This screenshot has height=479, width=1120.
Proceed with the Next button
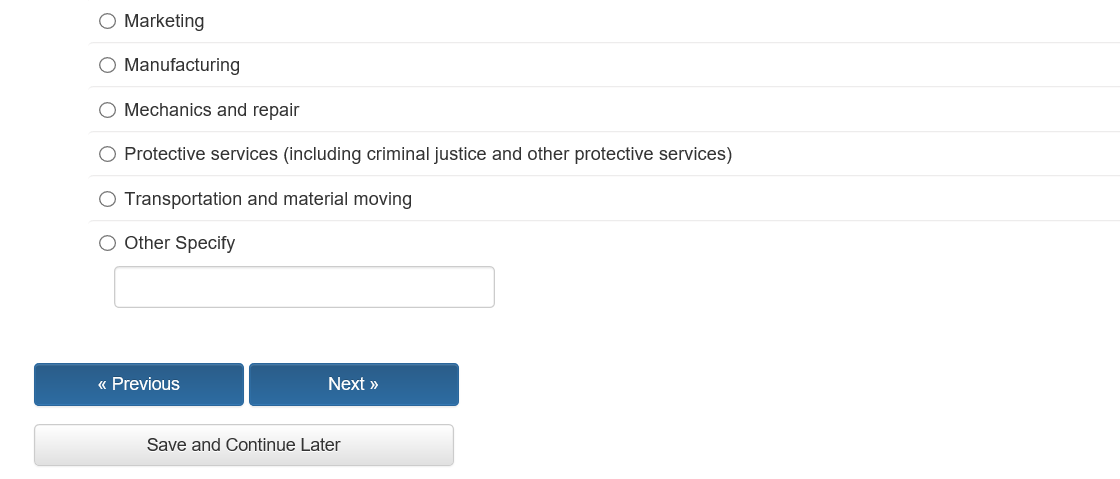[x=353, y=384]
